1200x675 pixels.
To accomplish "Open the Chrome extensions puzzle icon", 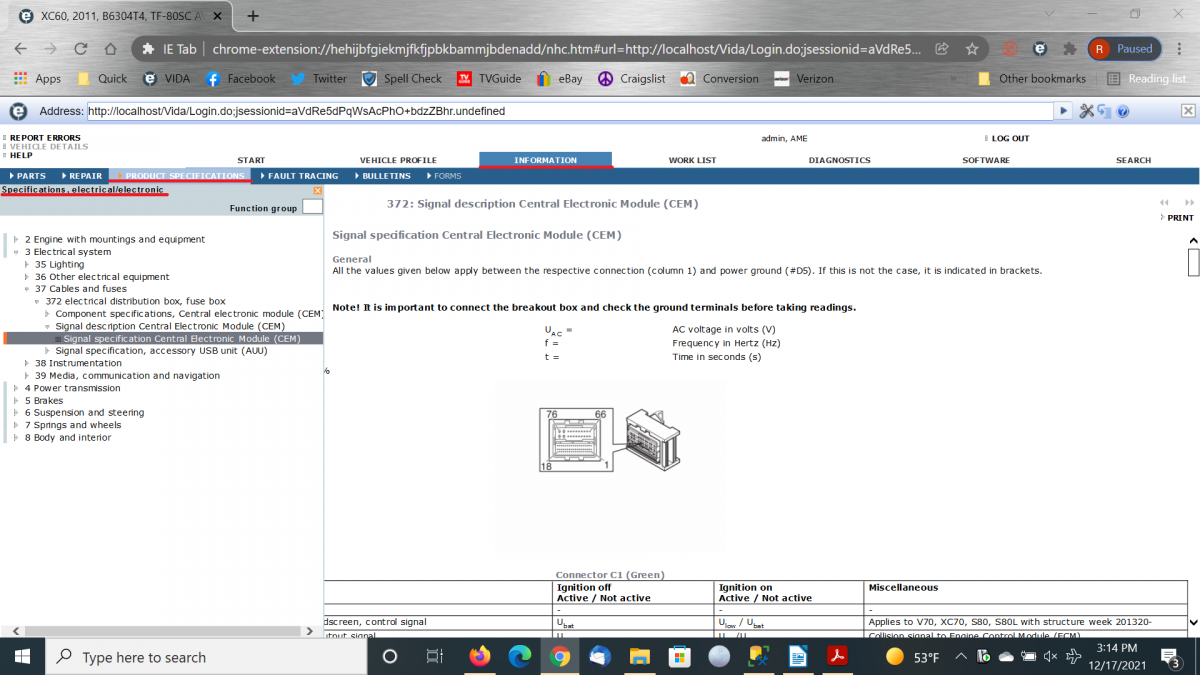I will [x=1069, y=48].
